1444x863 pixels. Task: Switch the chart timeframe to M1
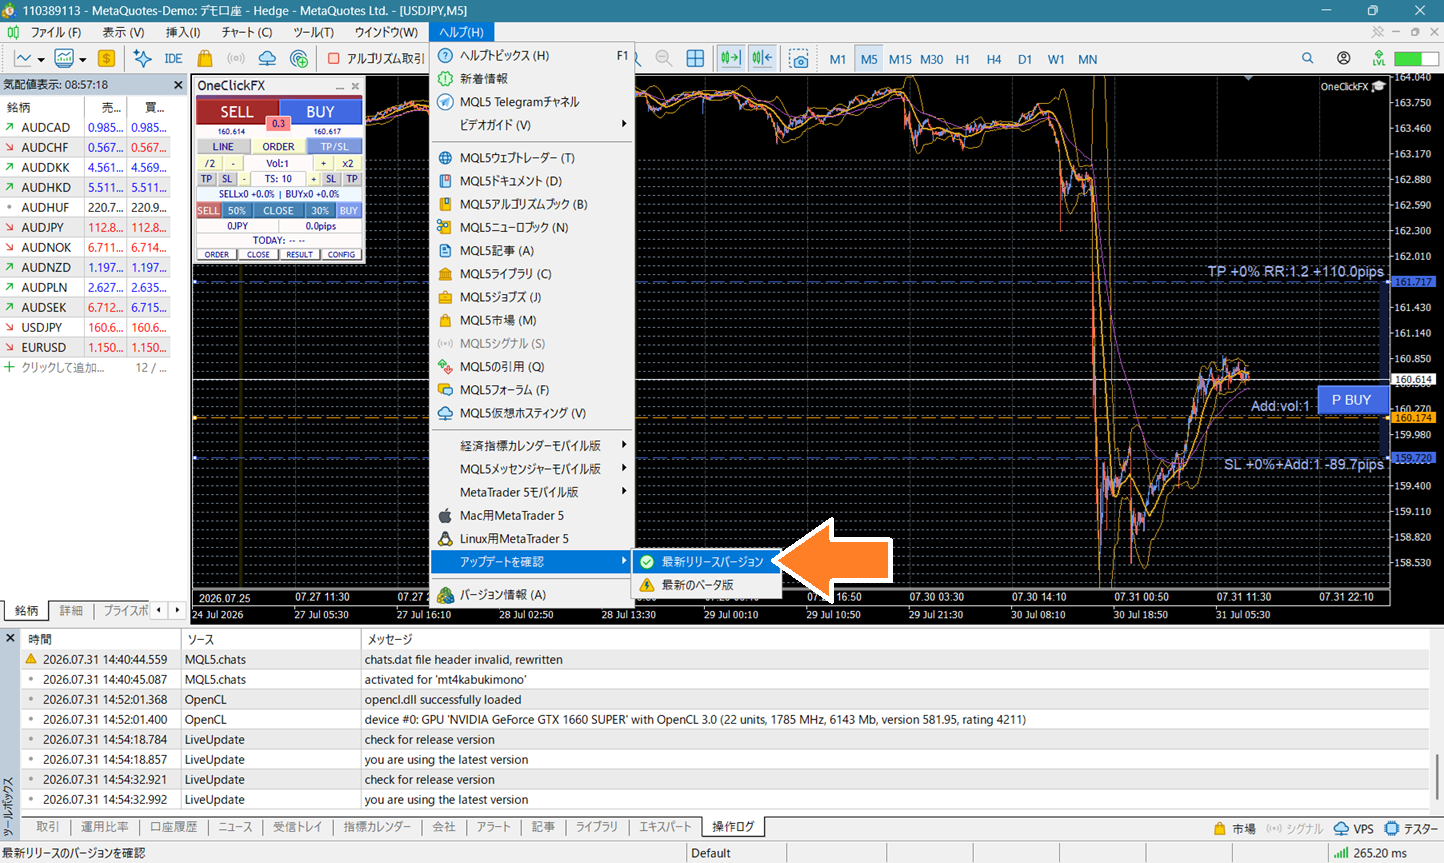[838, 59]
